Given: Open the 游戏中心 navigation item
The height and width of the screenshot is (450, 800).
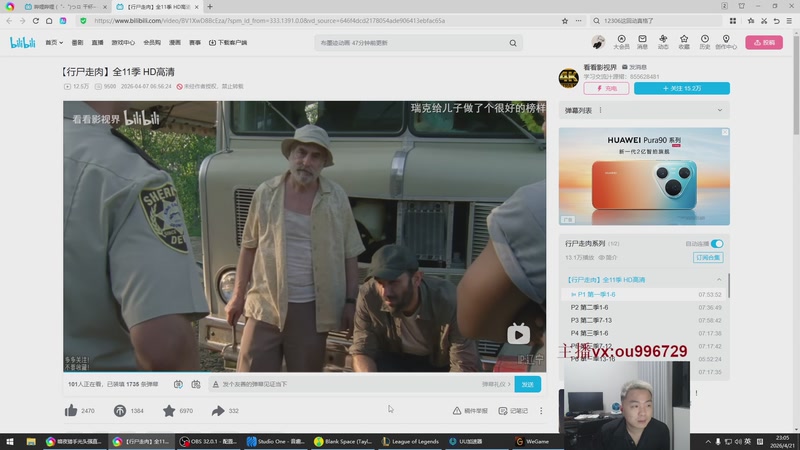Looking at the screenshot, I should click(x=123, y=43).
